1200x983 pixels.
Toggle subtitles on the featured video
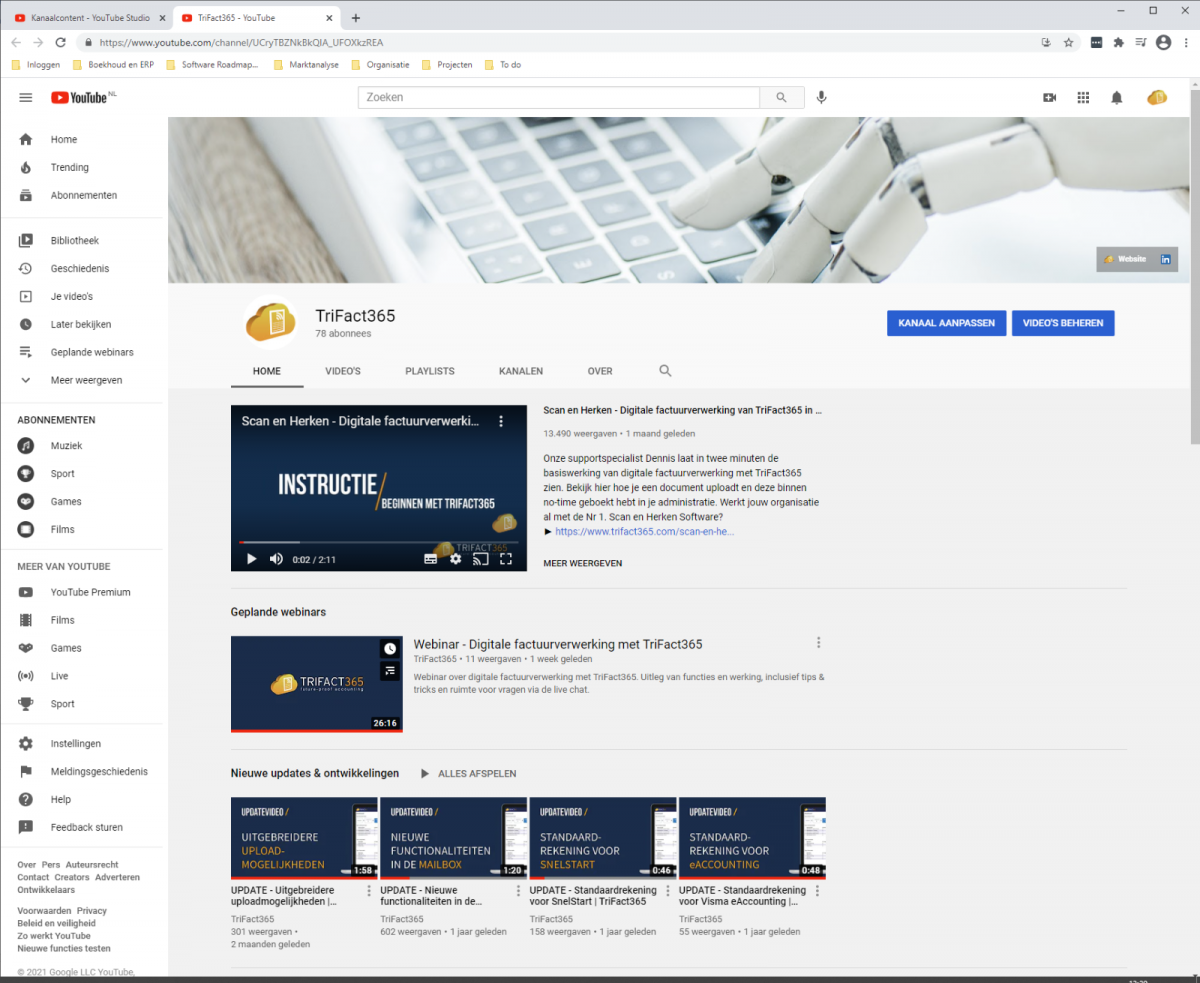tap(430, 559)
